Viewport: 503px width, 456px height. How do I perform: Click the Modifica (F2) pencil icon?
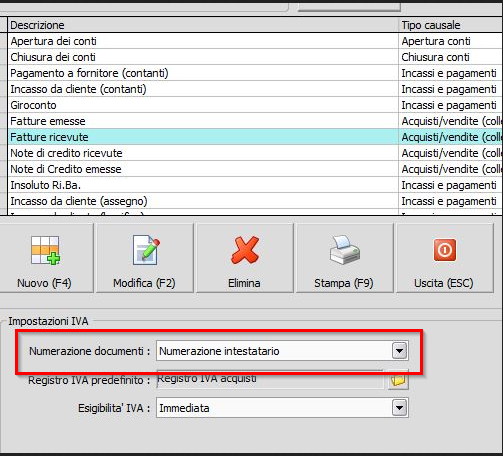[146, 250]
